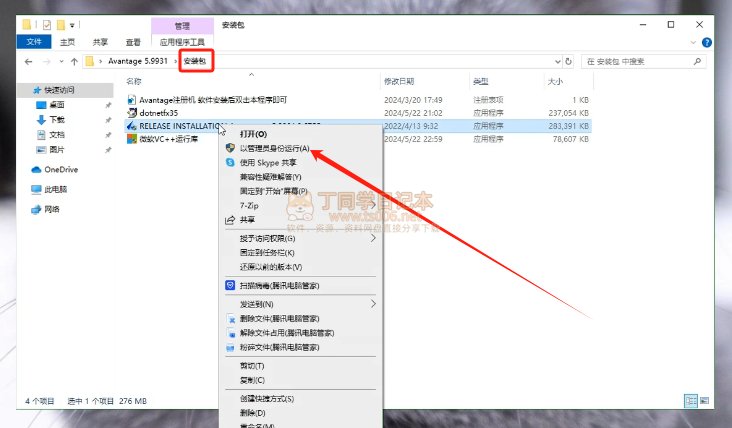Image resolution: width=732 pixels, height=428 pixels.
Task: Switch to details view layout
Action: pos(690,400)
